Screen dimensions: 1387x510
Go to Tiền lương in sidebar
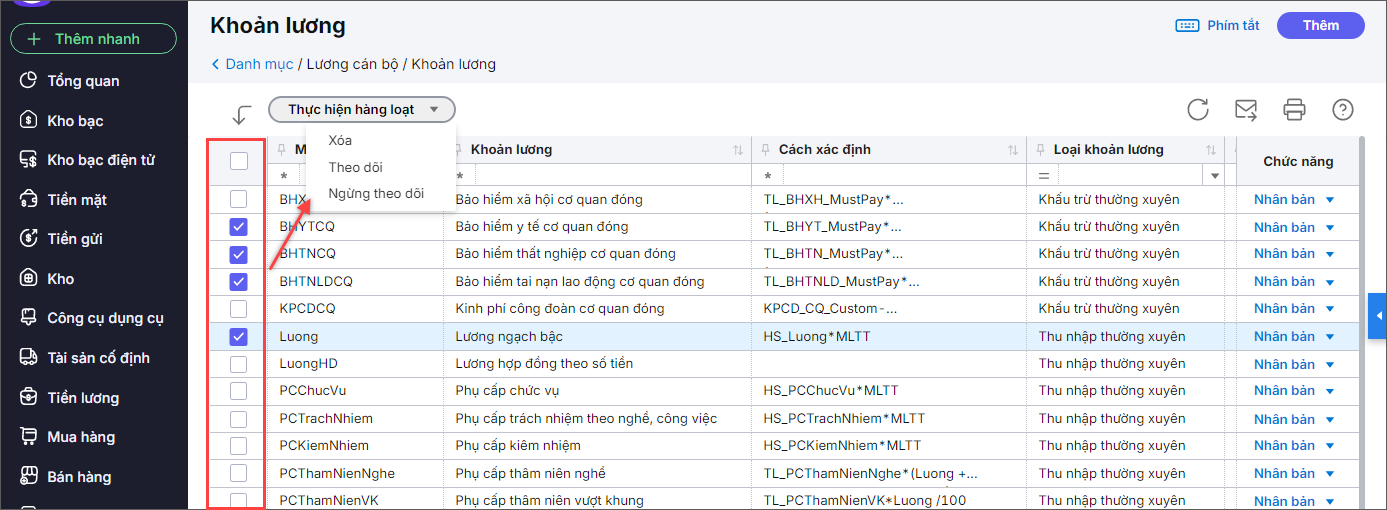click(x=82, y=398)
